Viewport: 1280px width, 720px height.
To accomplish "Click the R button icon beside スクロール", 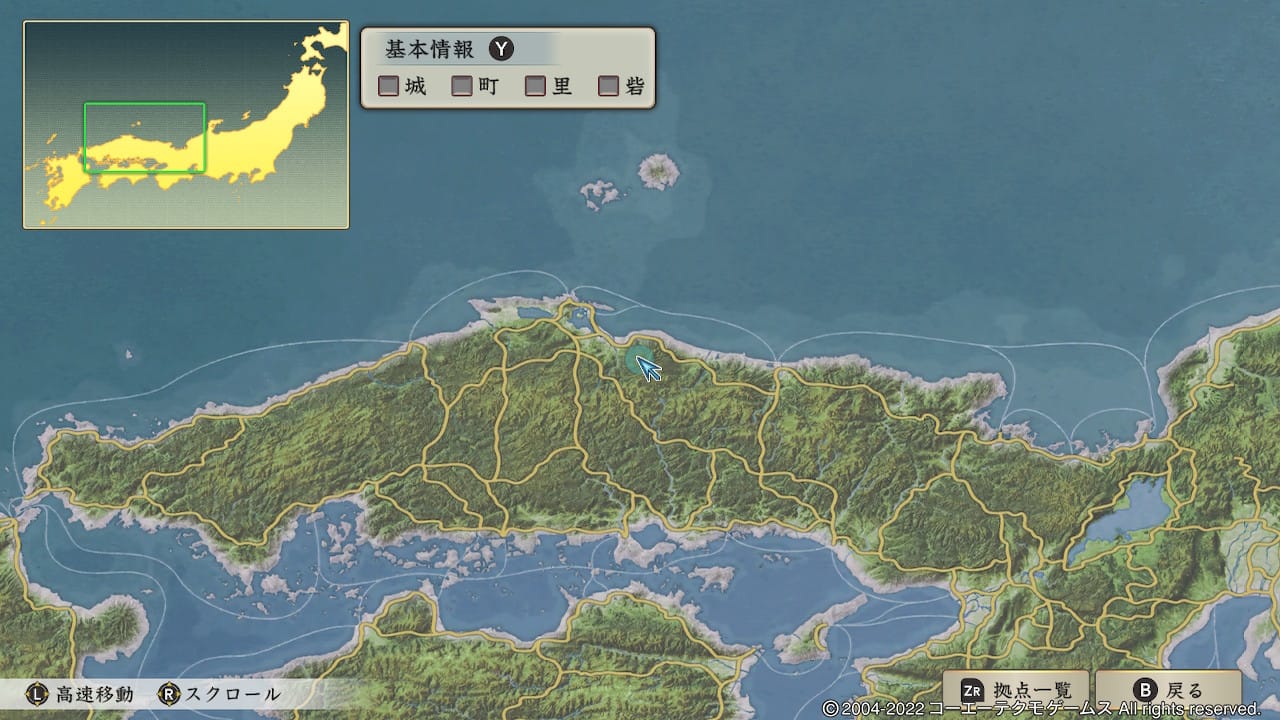I will [x=168, y=690].
